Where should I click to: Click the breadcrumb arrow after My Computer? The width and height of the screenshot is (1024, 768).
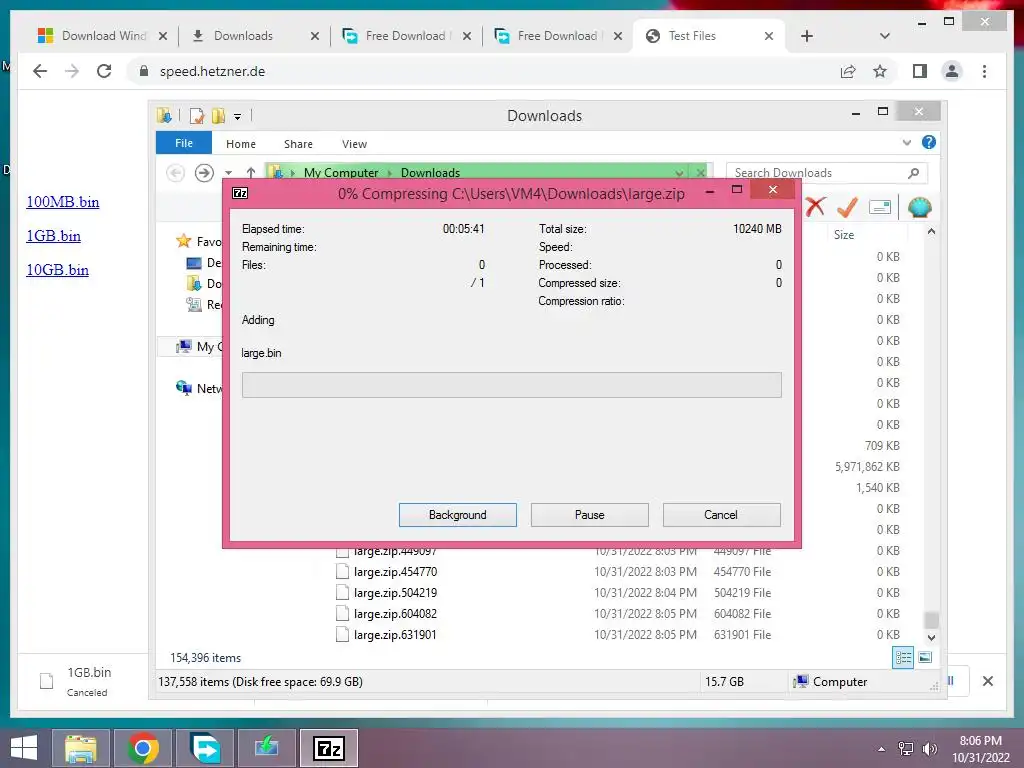coord(390,173)
